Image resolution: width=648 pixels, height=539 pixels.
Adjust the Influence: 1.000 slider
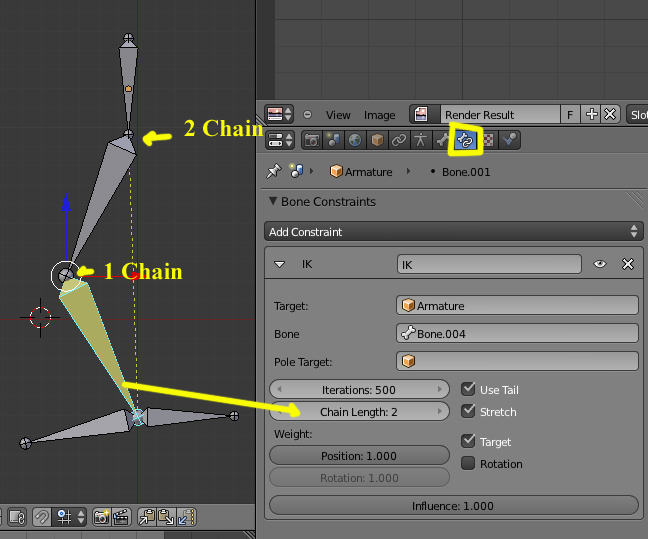coord(453,506)
